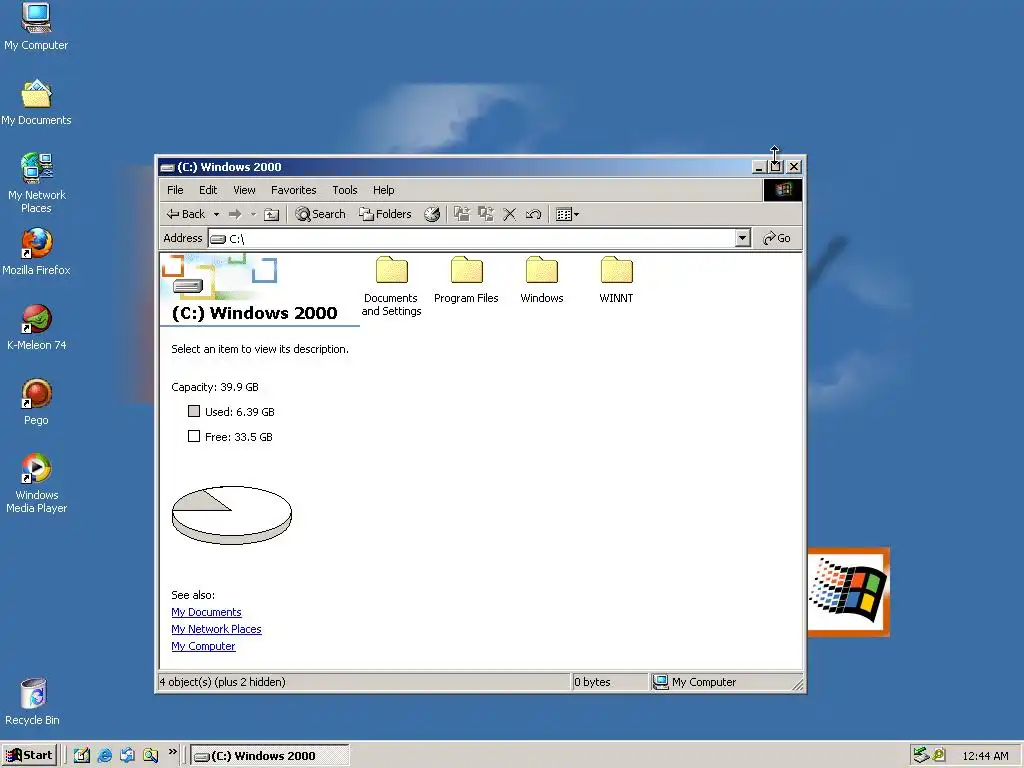Open the Program Files folder
1024x768 pixels.
[466, 281]
